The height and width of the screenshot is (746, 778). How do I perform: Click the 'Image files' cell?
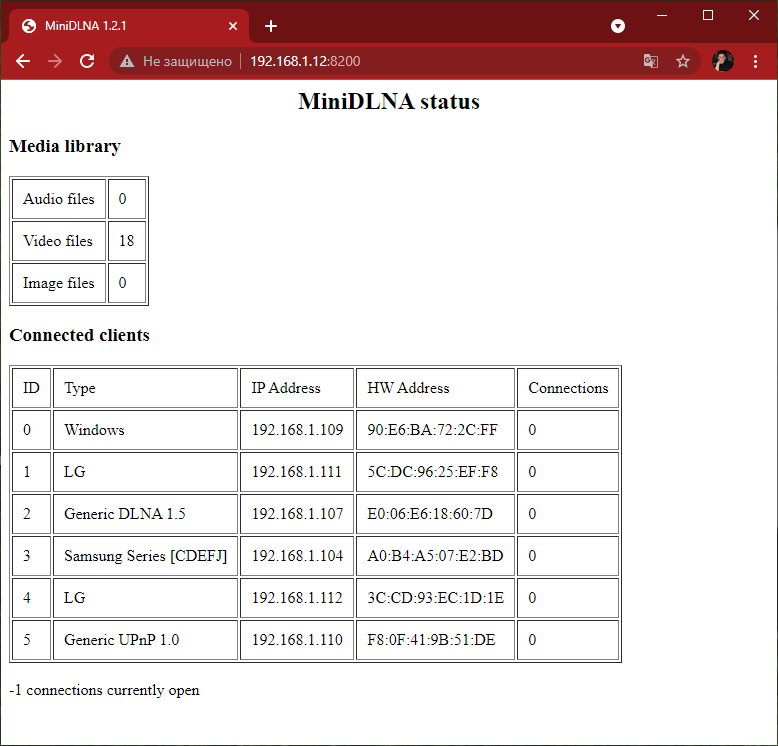(59, 283)
